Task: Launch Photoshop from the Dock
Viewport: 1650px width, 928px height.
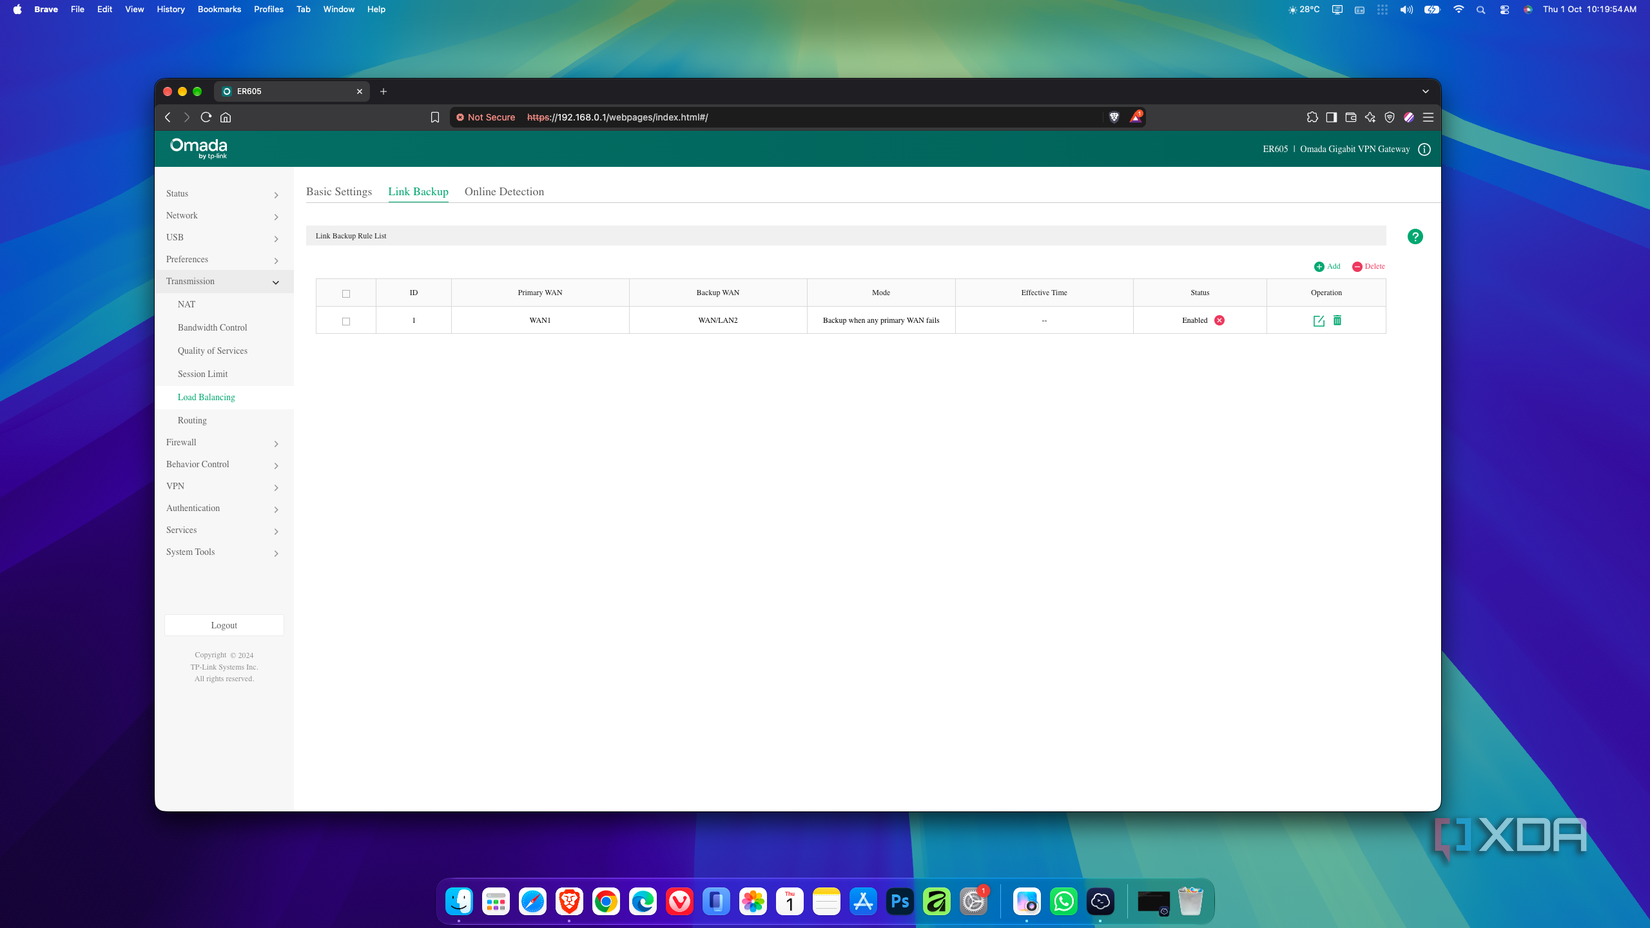Action: tap(900, 901)
